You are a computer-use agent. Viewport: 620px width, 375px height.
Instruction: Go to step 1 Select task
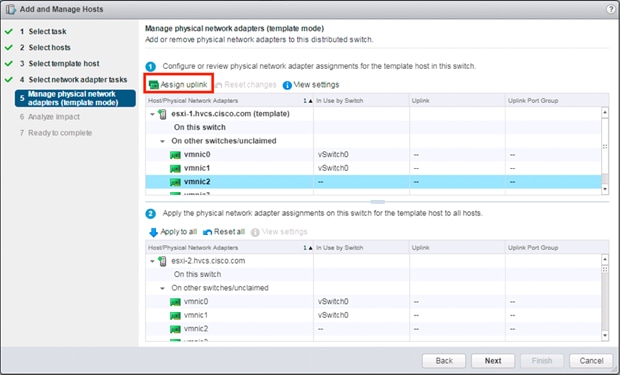point(47,31)
